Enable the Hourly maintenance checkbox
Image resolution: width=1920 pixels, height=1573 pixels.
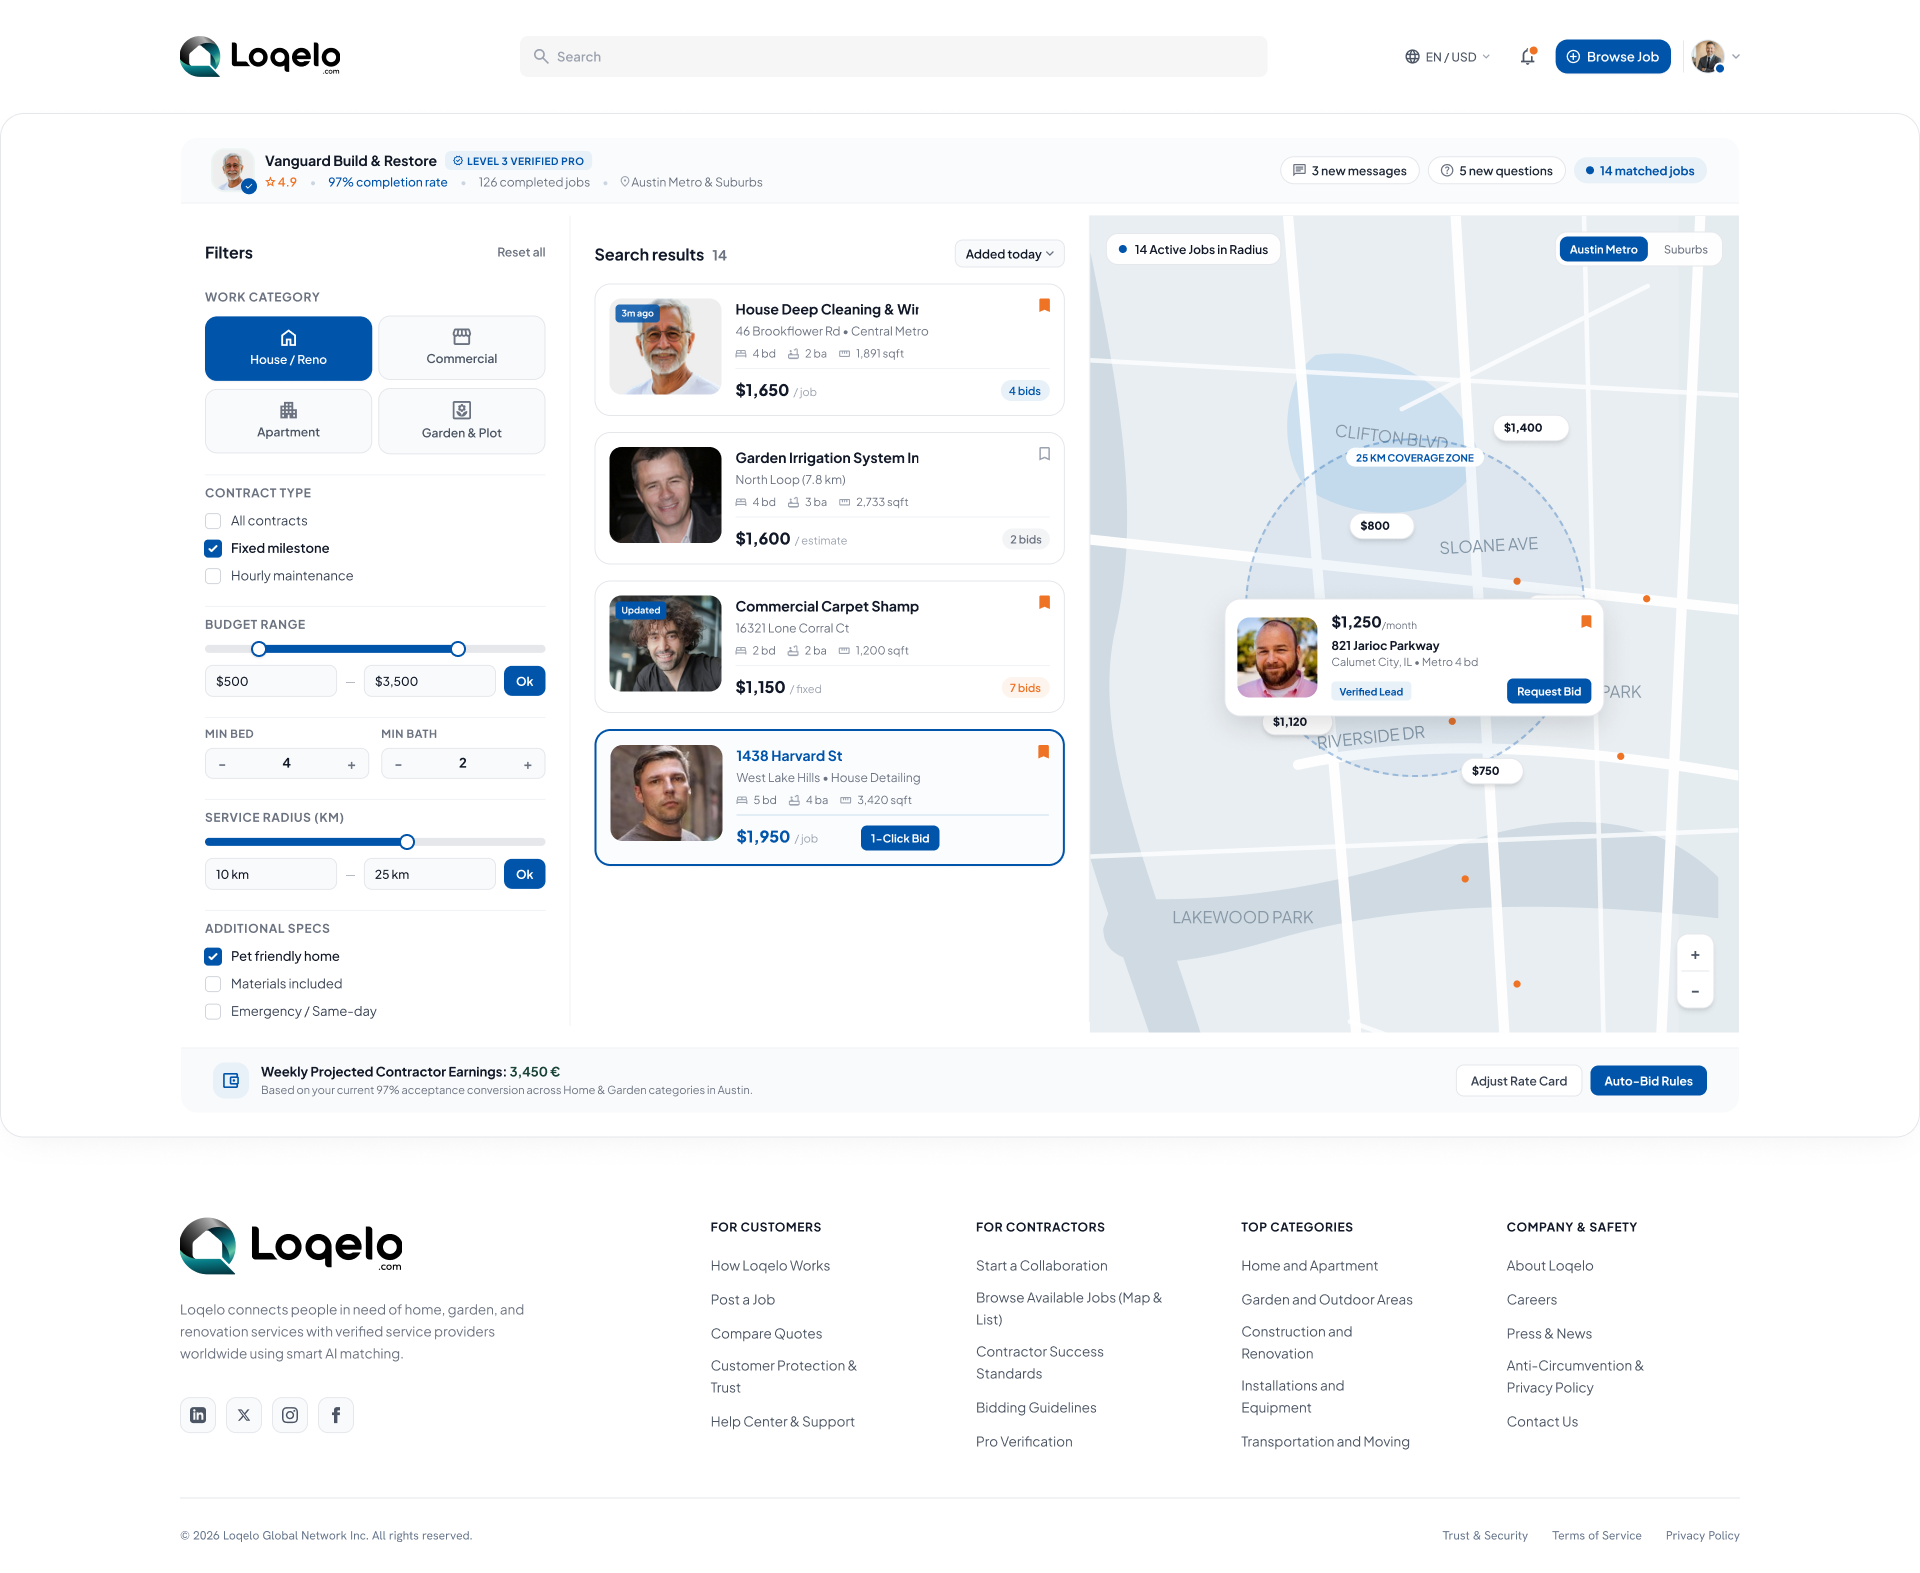tap(213, 576)
